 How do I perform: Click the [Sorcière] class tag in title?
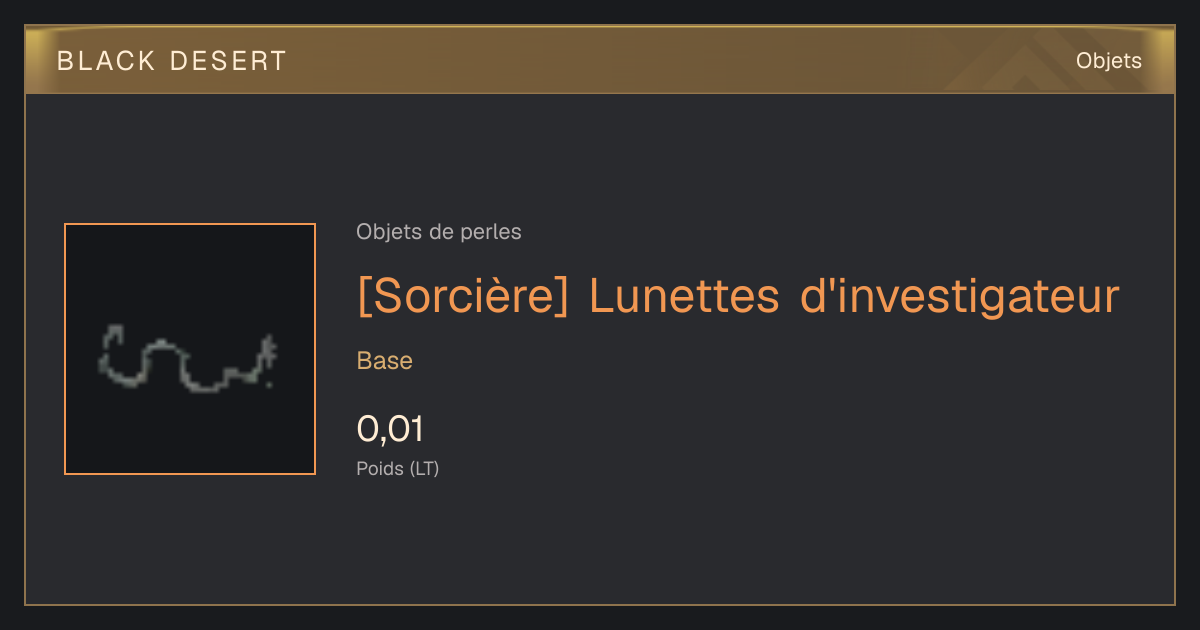tap(463, 296)
